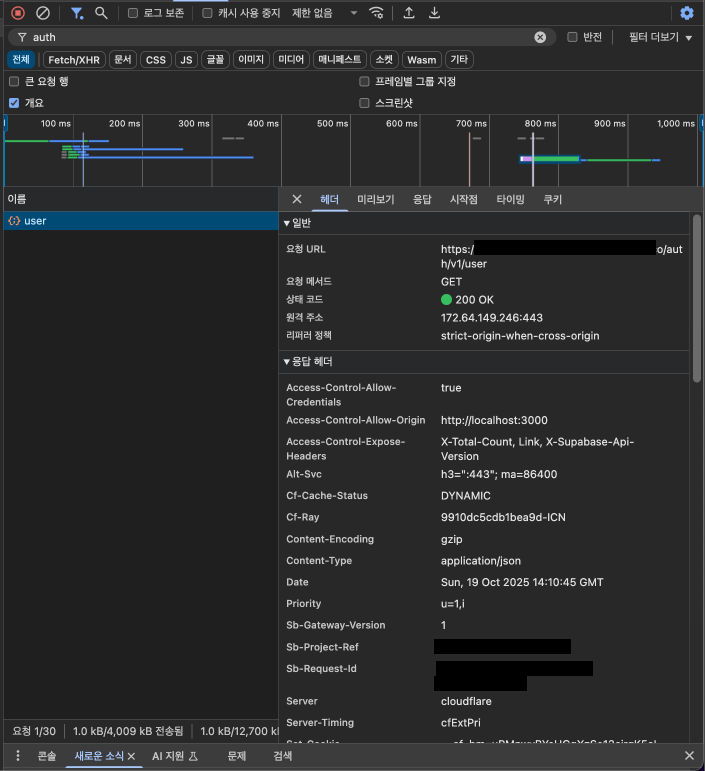
Task: Clear the auth filter text
Action: [540, 37]
